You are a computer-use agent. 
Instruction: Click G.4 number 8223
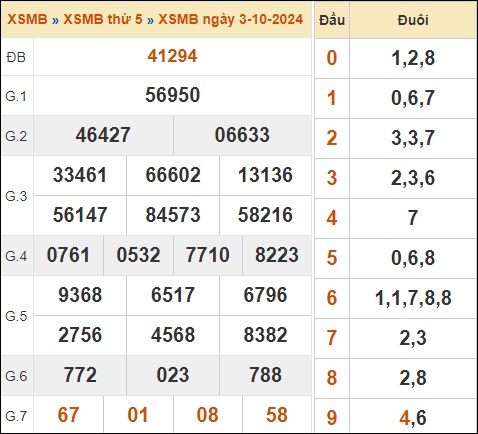277,255
